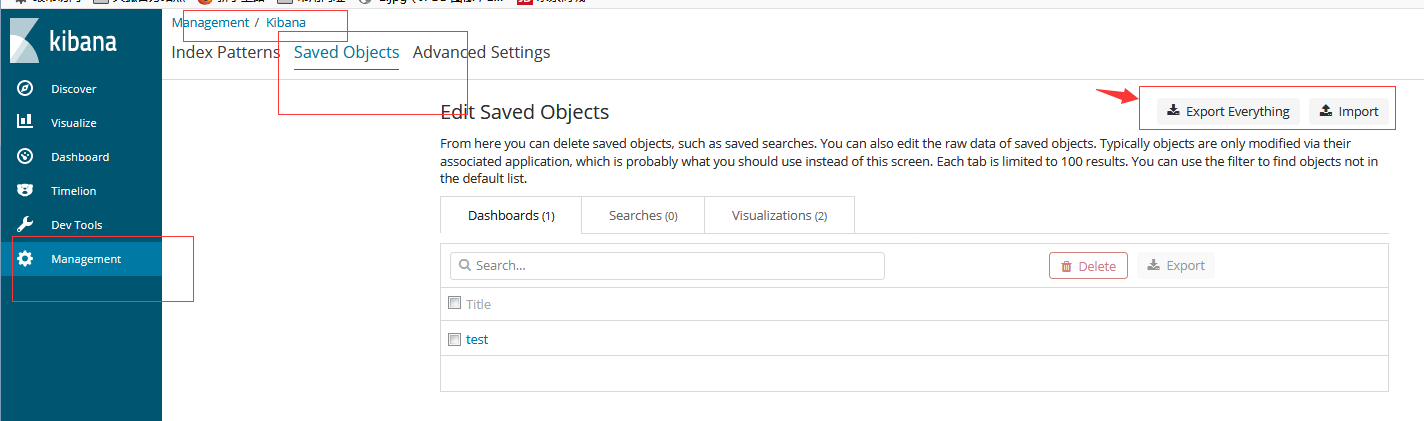Open Discover compass icon in sidebar
This screenshot has width=1424, height=421.
click(26, 89)
